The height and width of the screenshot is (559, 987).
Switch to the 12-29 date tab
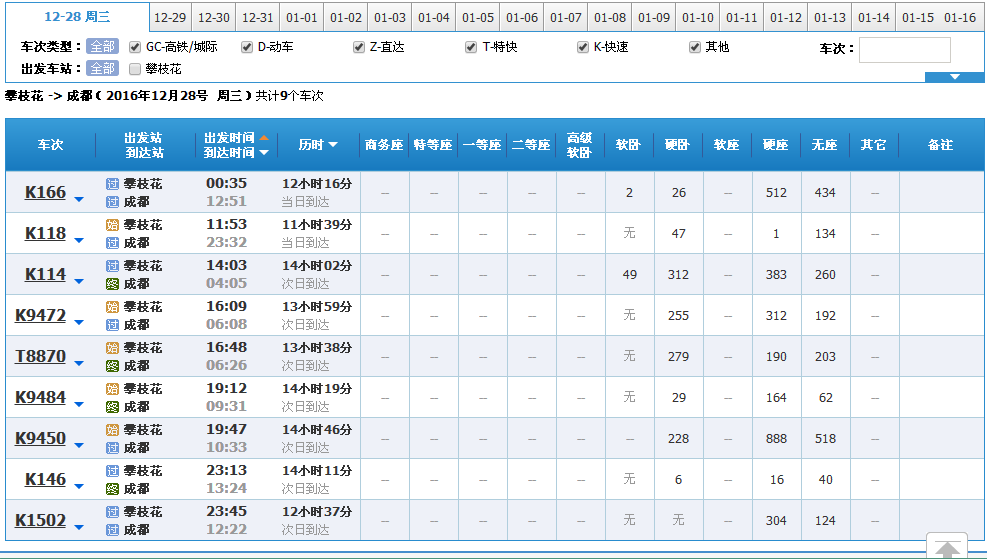(x=170, y=18)
